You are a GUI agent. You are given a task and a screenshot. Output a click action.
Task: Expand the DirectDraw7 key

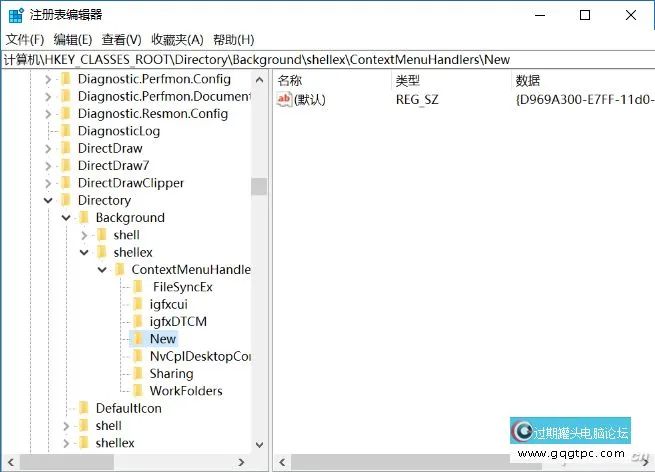[48, 166]
